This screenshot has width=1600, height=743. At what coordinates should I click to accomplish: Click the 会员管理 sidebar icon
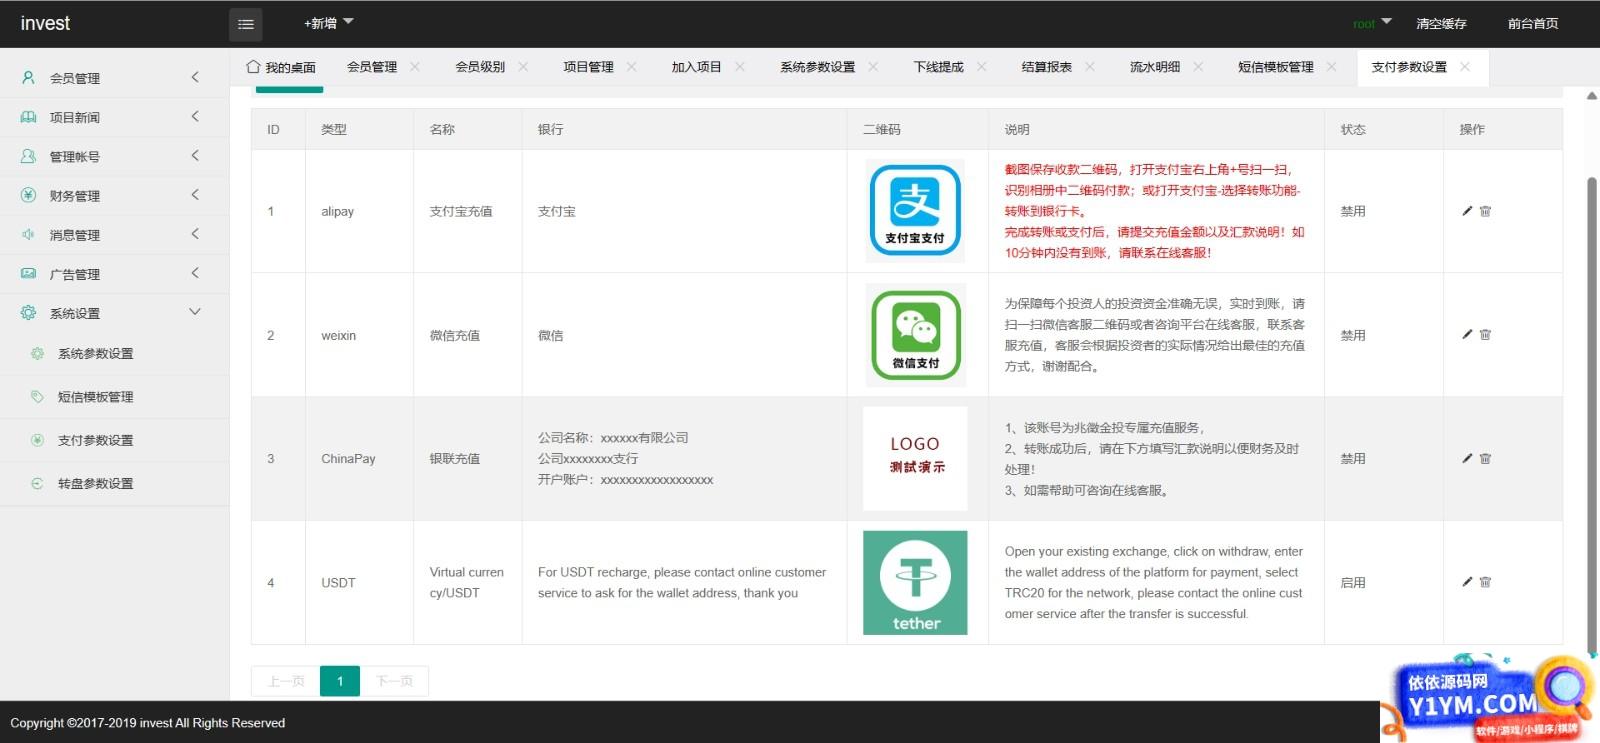28,78
